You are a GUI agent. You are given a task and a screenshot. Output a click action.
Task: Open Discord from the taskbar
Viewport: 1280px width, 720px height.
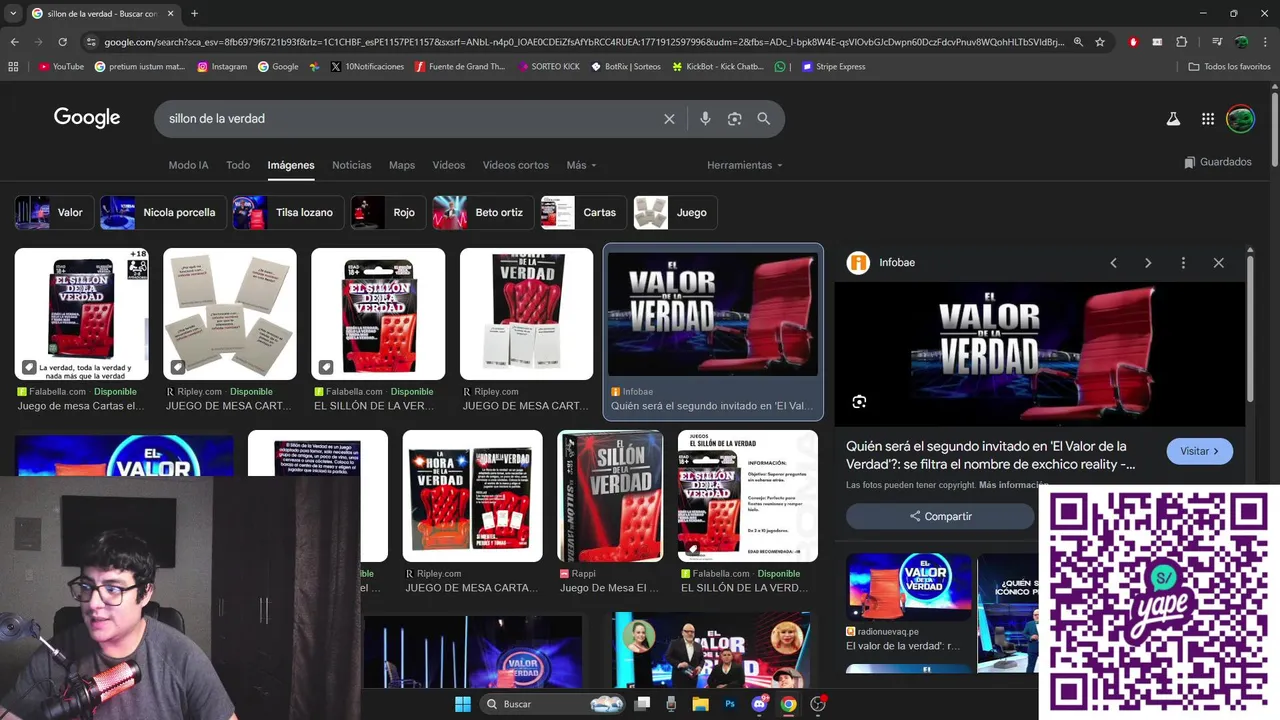click(x=759, y=704)
